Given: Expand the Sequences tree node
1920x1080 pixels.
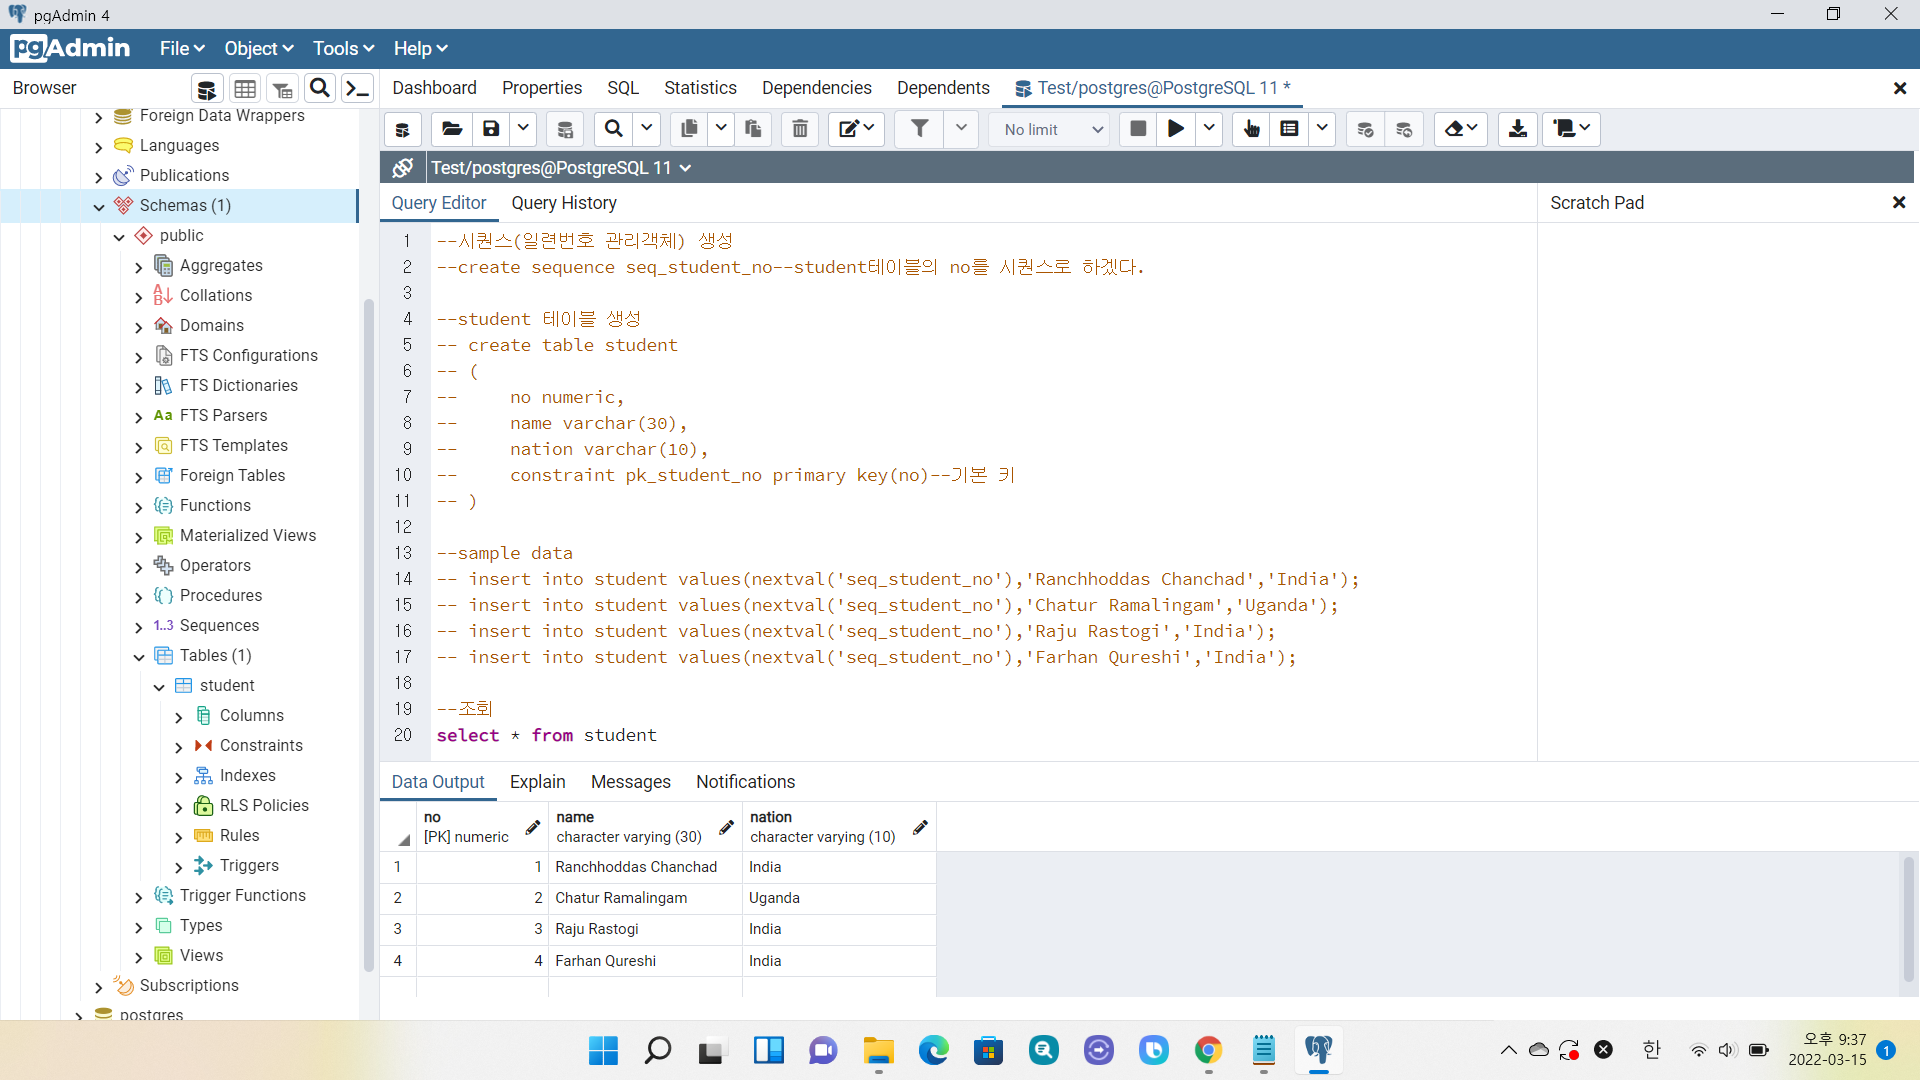Looking at the screenshot, I should [x=139, y=627].
